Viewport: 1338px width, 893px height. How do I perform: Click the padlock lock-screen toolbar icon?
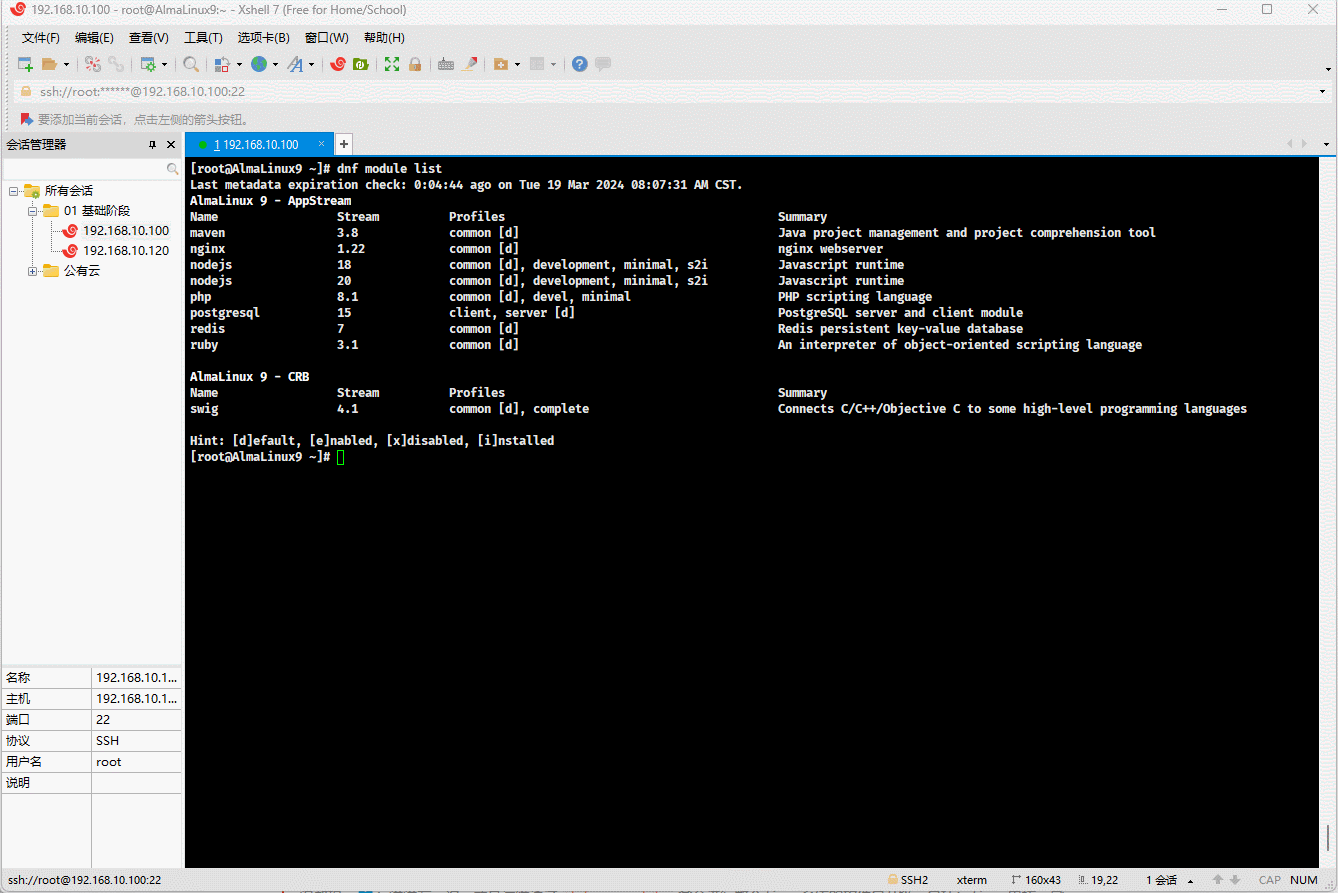pos(415,64)
